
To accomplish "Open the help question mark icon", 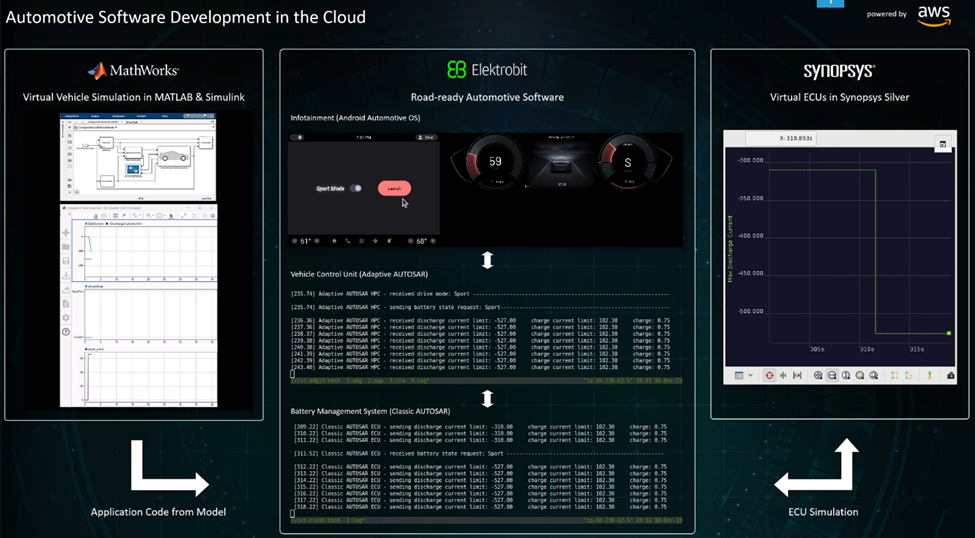I will tap(66, 332).
